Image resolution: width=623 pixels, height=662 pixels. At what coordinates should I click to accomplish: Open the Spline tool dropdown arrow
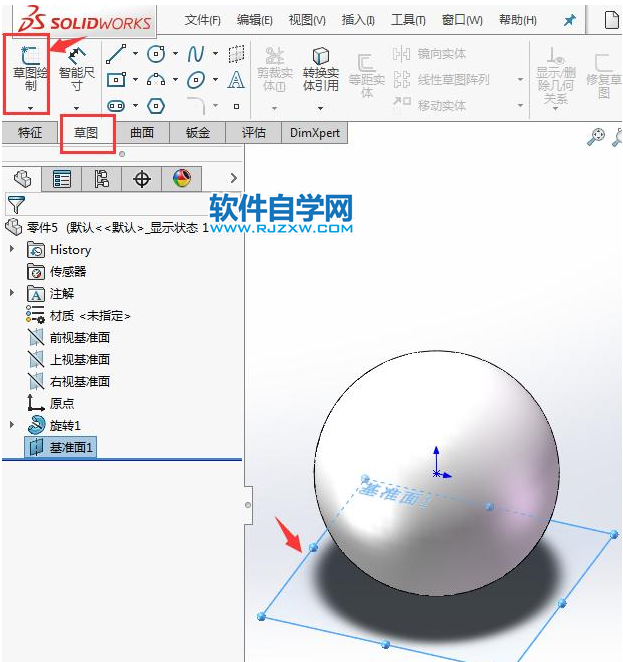(215, 54)
